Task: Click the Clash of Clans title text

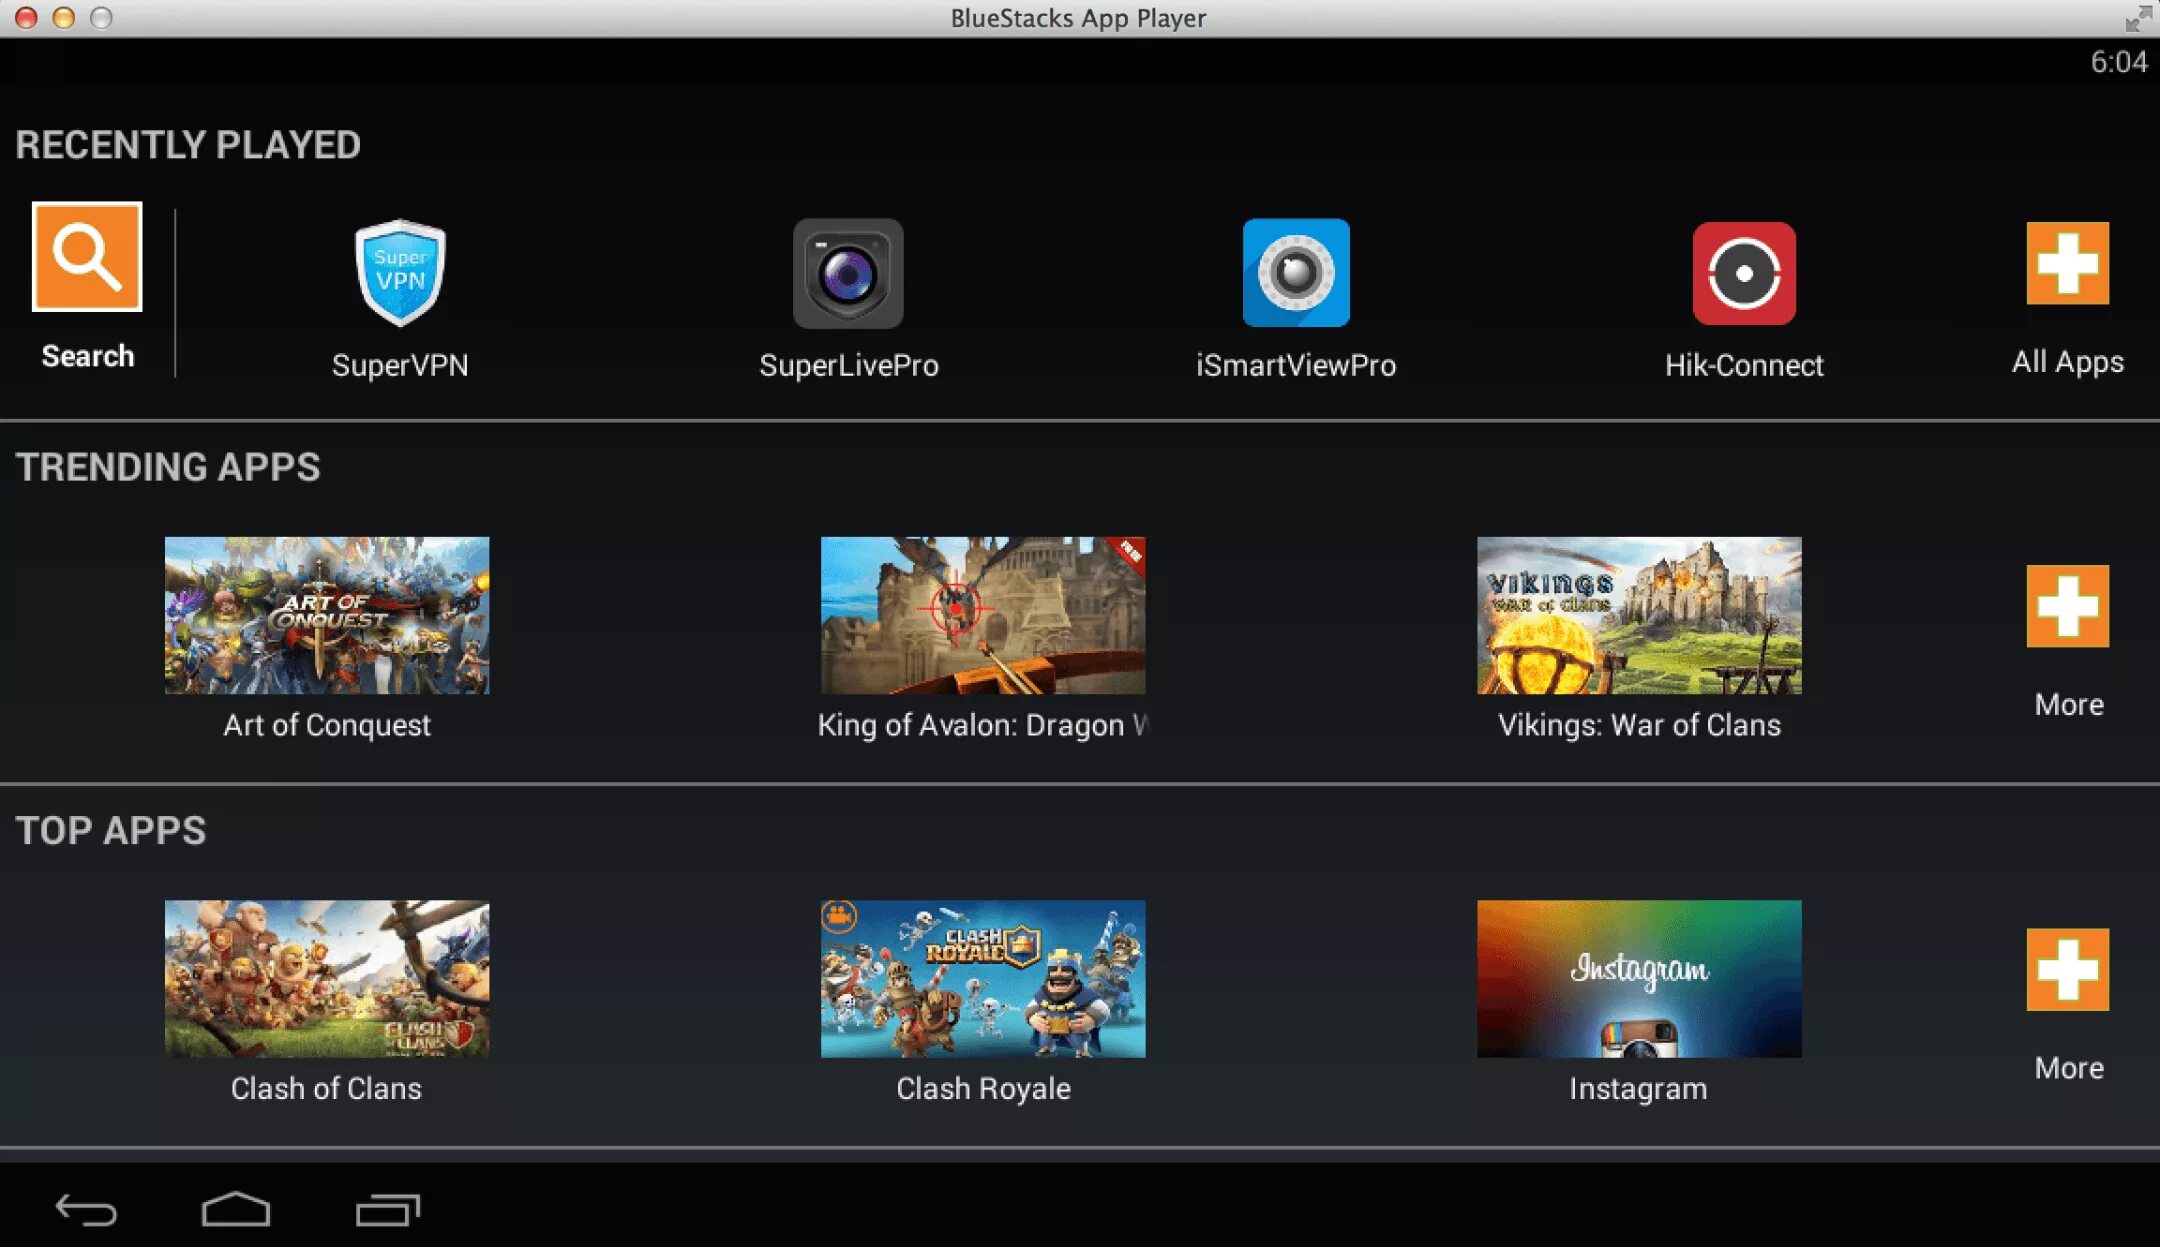Action: (x=326, y=1088)
